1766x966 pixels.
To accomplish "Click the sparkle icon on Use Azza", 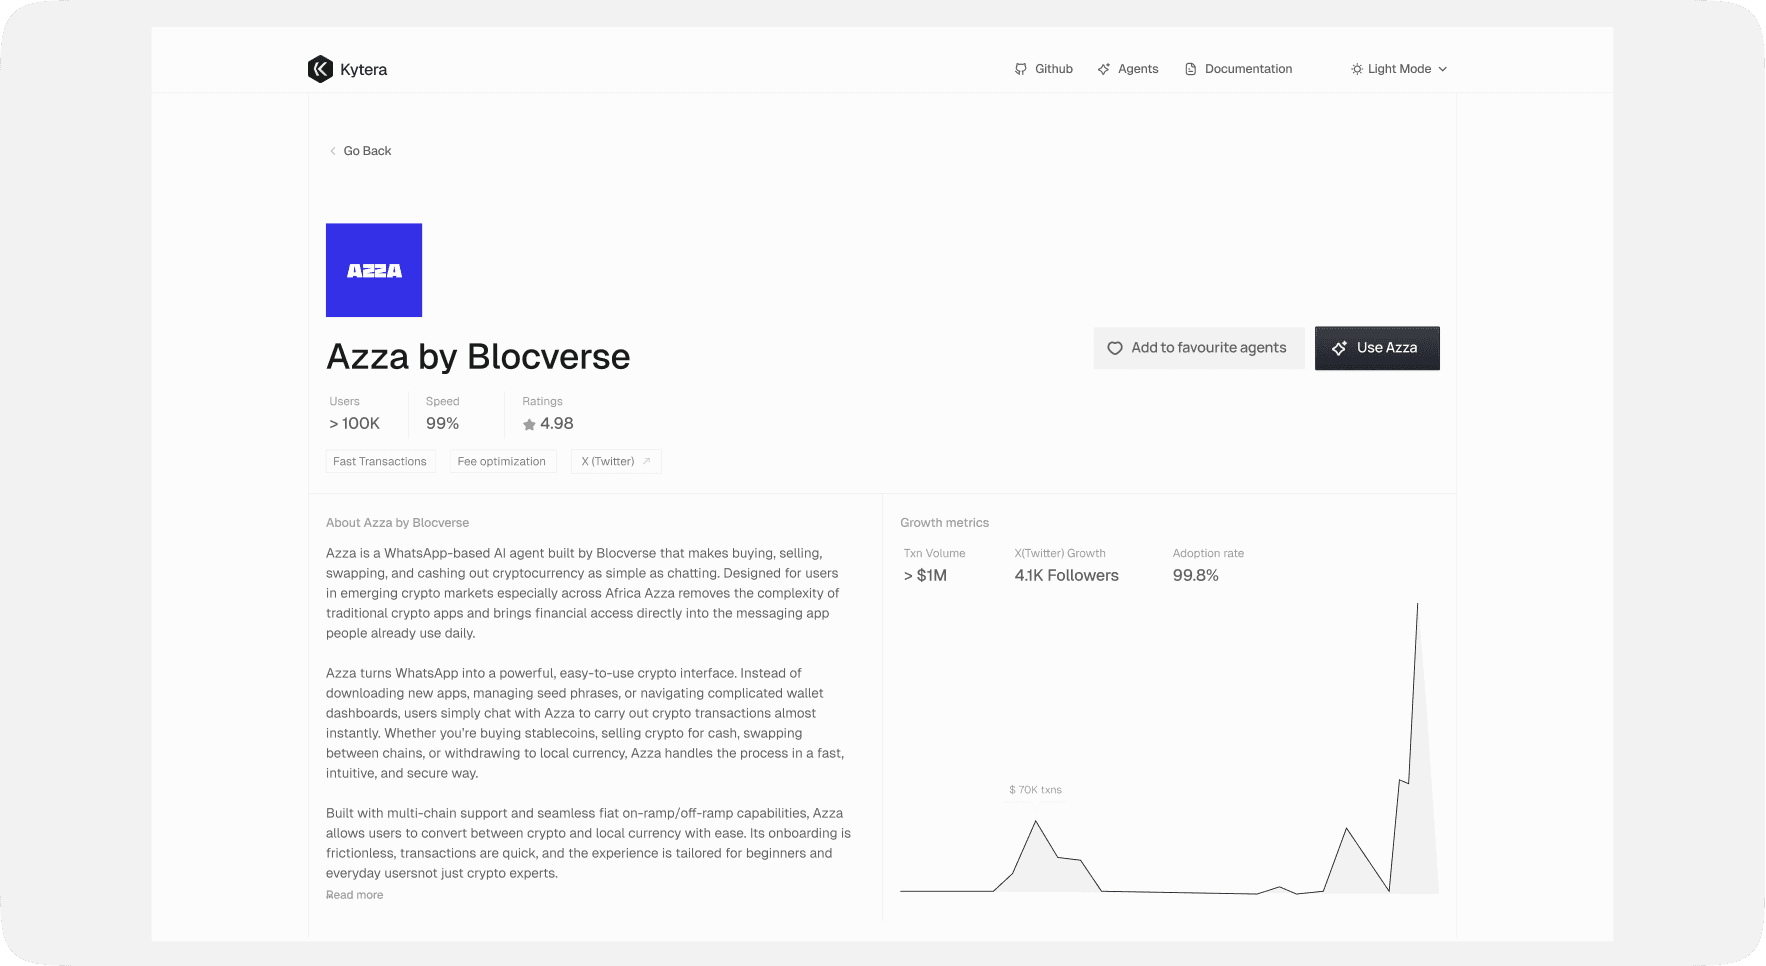I will click(x=1339, y=348).
